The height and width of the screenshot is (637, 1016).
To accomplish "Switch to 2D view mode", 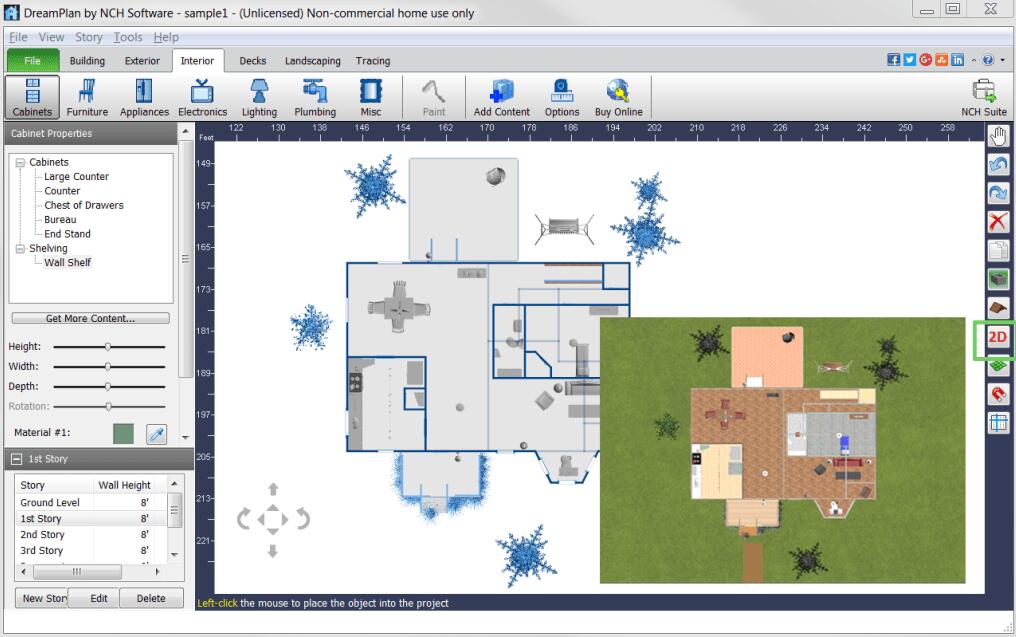I will click(x=997, y=337).
